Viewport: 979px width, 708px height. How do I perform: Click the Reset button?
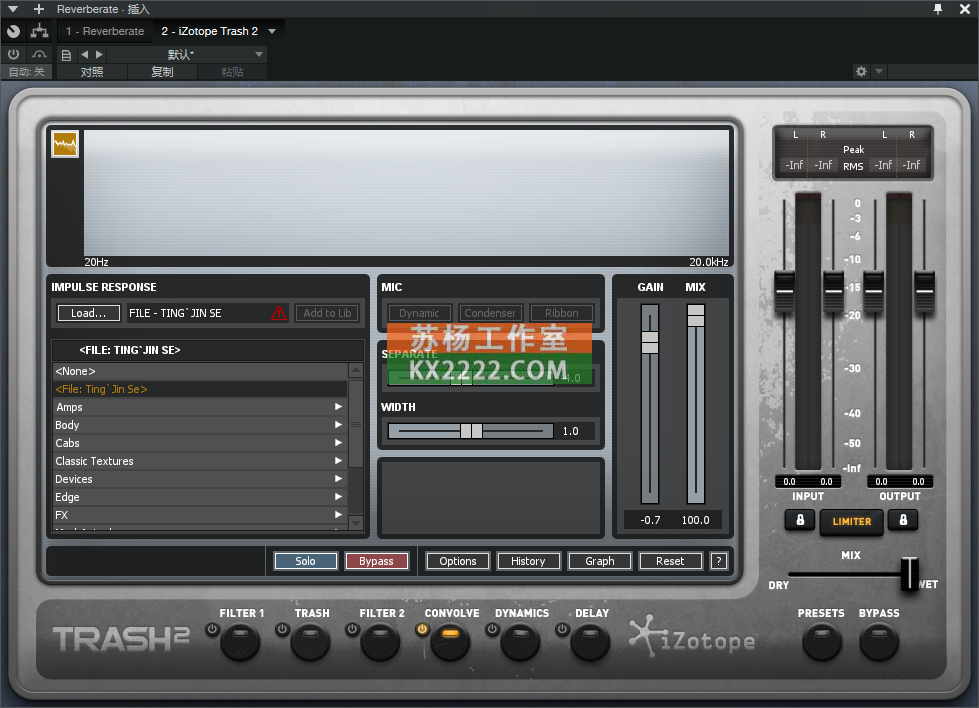[670, 561]
